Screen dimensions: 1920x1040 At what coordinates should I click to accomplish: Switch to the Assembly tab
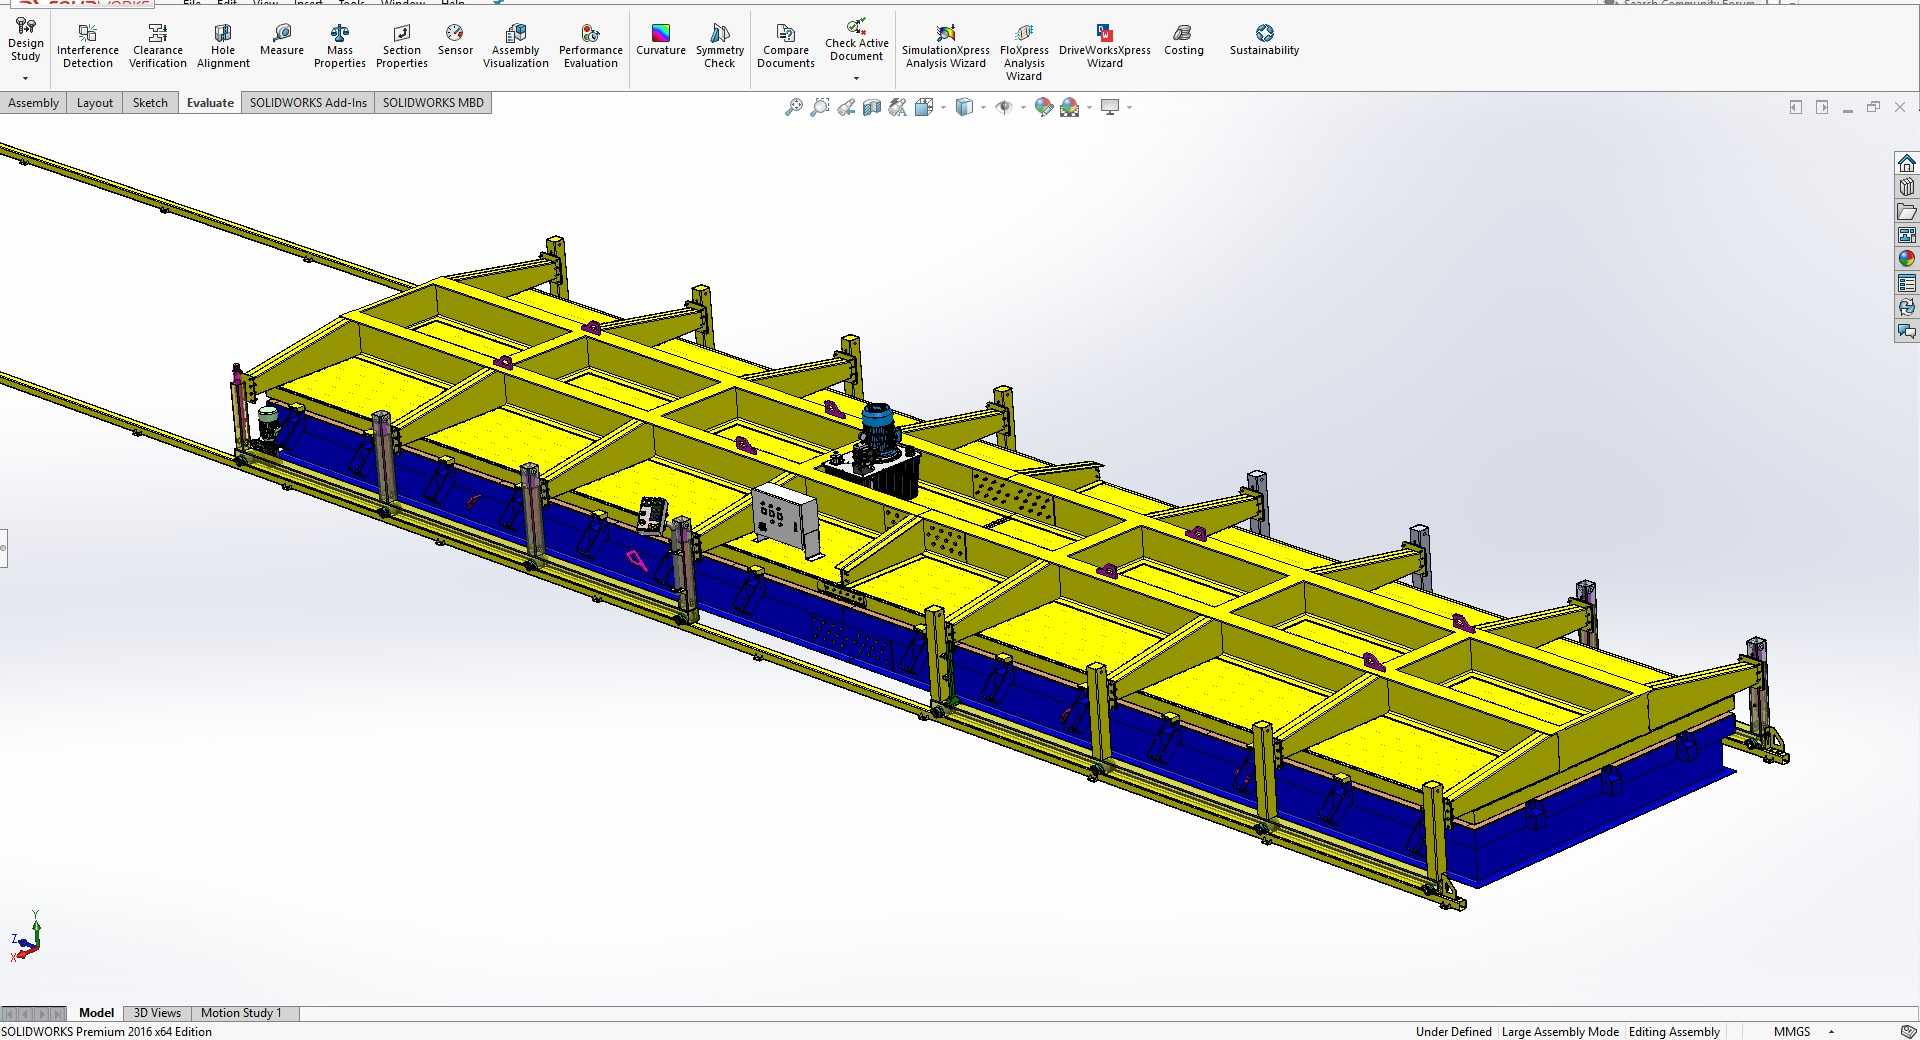33,103
